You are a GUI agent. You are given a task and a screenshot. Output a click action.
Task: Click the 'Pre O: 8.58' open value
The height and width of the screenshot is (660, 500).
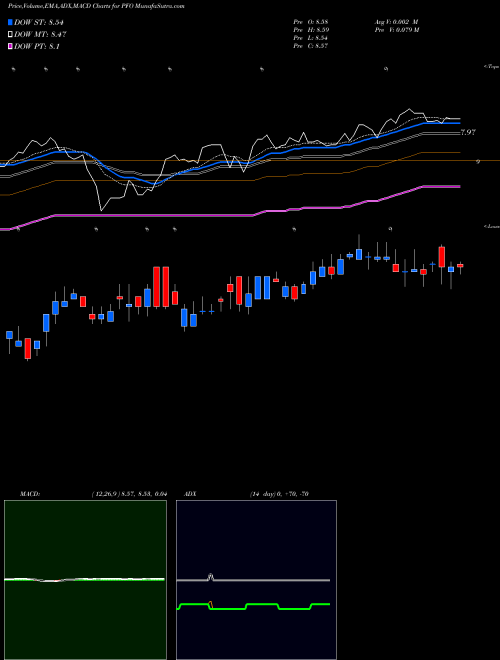(x=311, y=21)
